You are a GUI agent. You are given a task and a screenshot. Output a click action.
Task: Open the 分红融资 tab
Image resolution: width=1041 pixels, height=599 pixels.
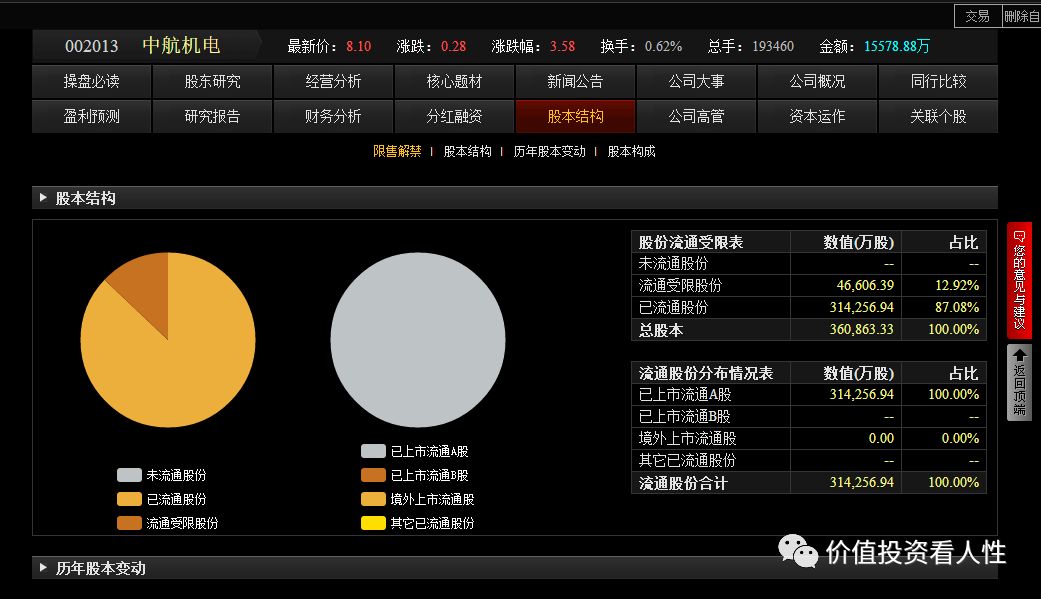tap(454, 116)
